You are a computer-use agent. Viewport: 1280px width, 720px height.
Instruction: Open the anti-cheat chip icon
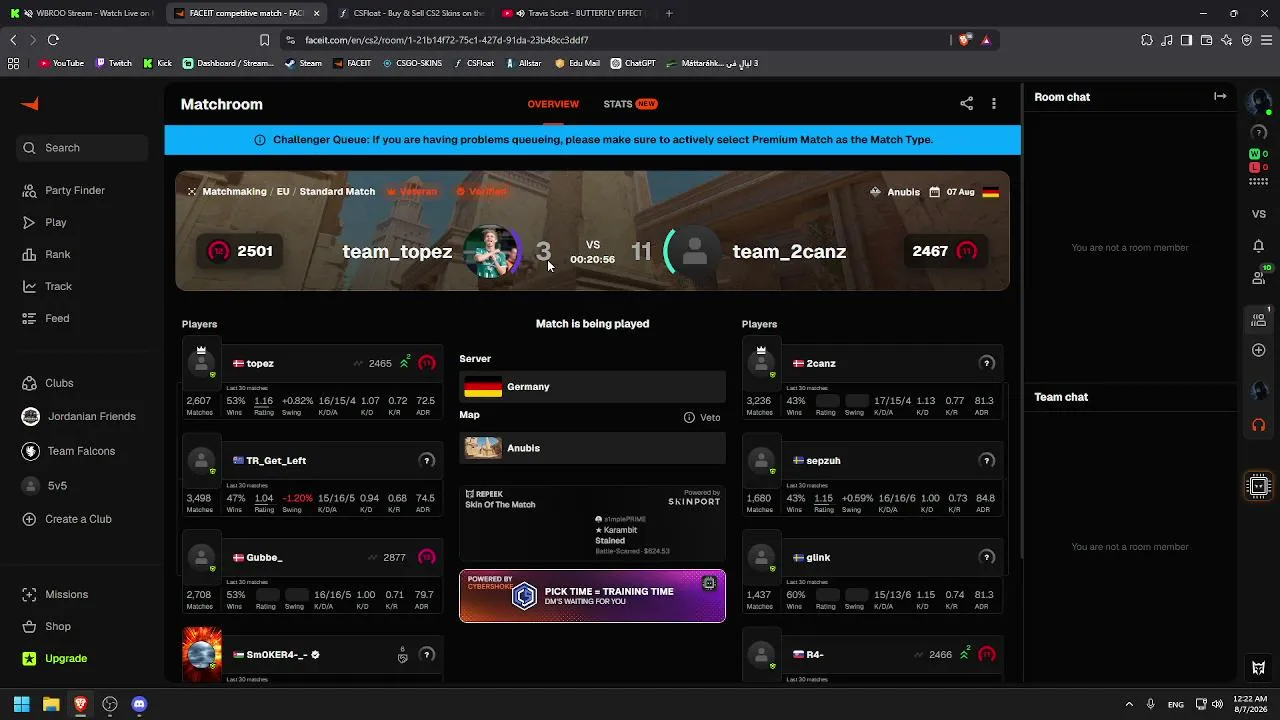click(1259, 486)
